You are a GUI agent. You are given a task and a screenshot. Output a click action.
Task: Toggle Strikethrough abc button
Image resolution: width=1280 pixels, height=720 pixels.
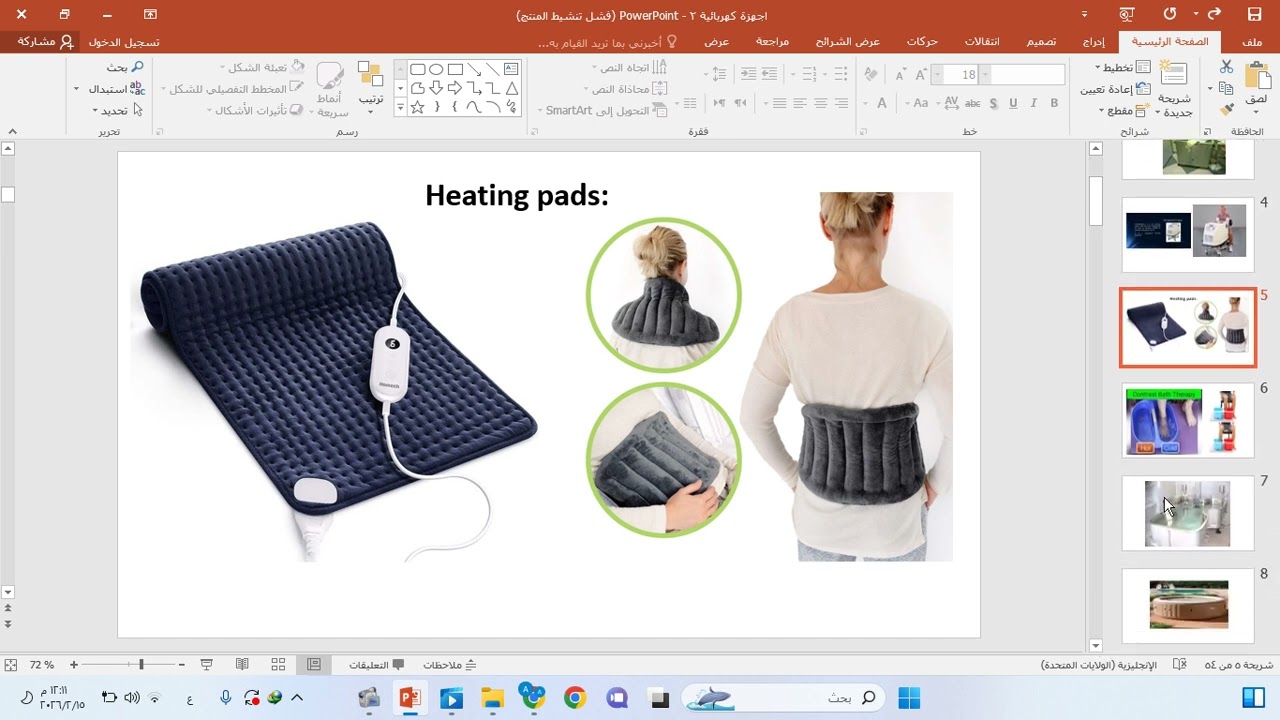point(972,103)
